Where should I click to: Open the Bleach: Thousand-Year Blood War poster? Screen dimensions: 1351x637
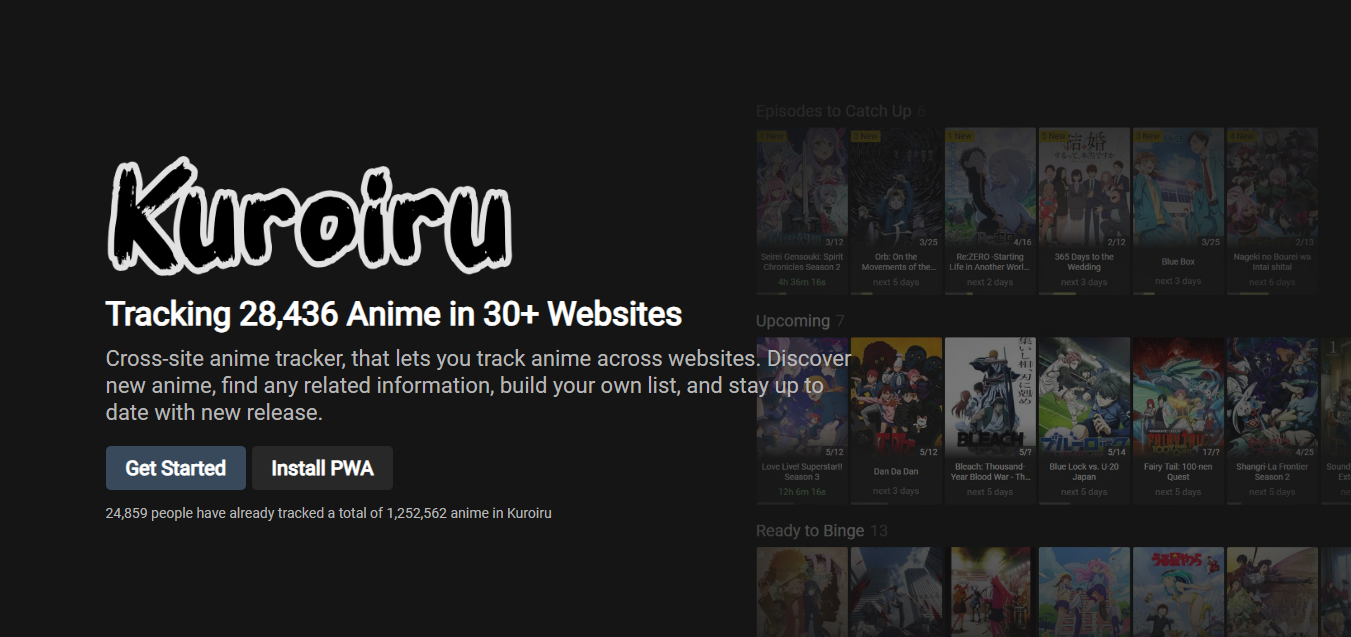990,398
